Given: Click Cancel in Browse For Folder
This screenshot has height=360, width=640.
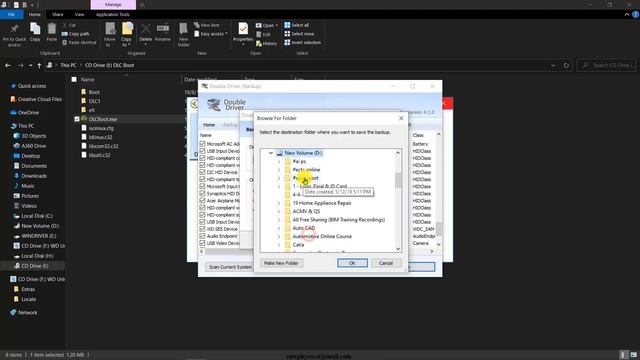Looking at the screenshot, I should coord(386,263).
